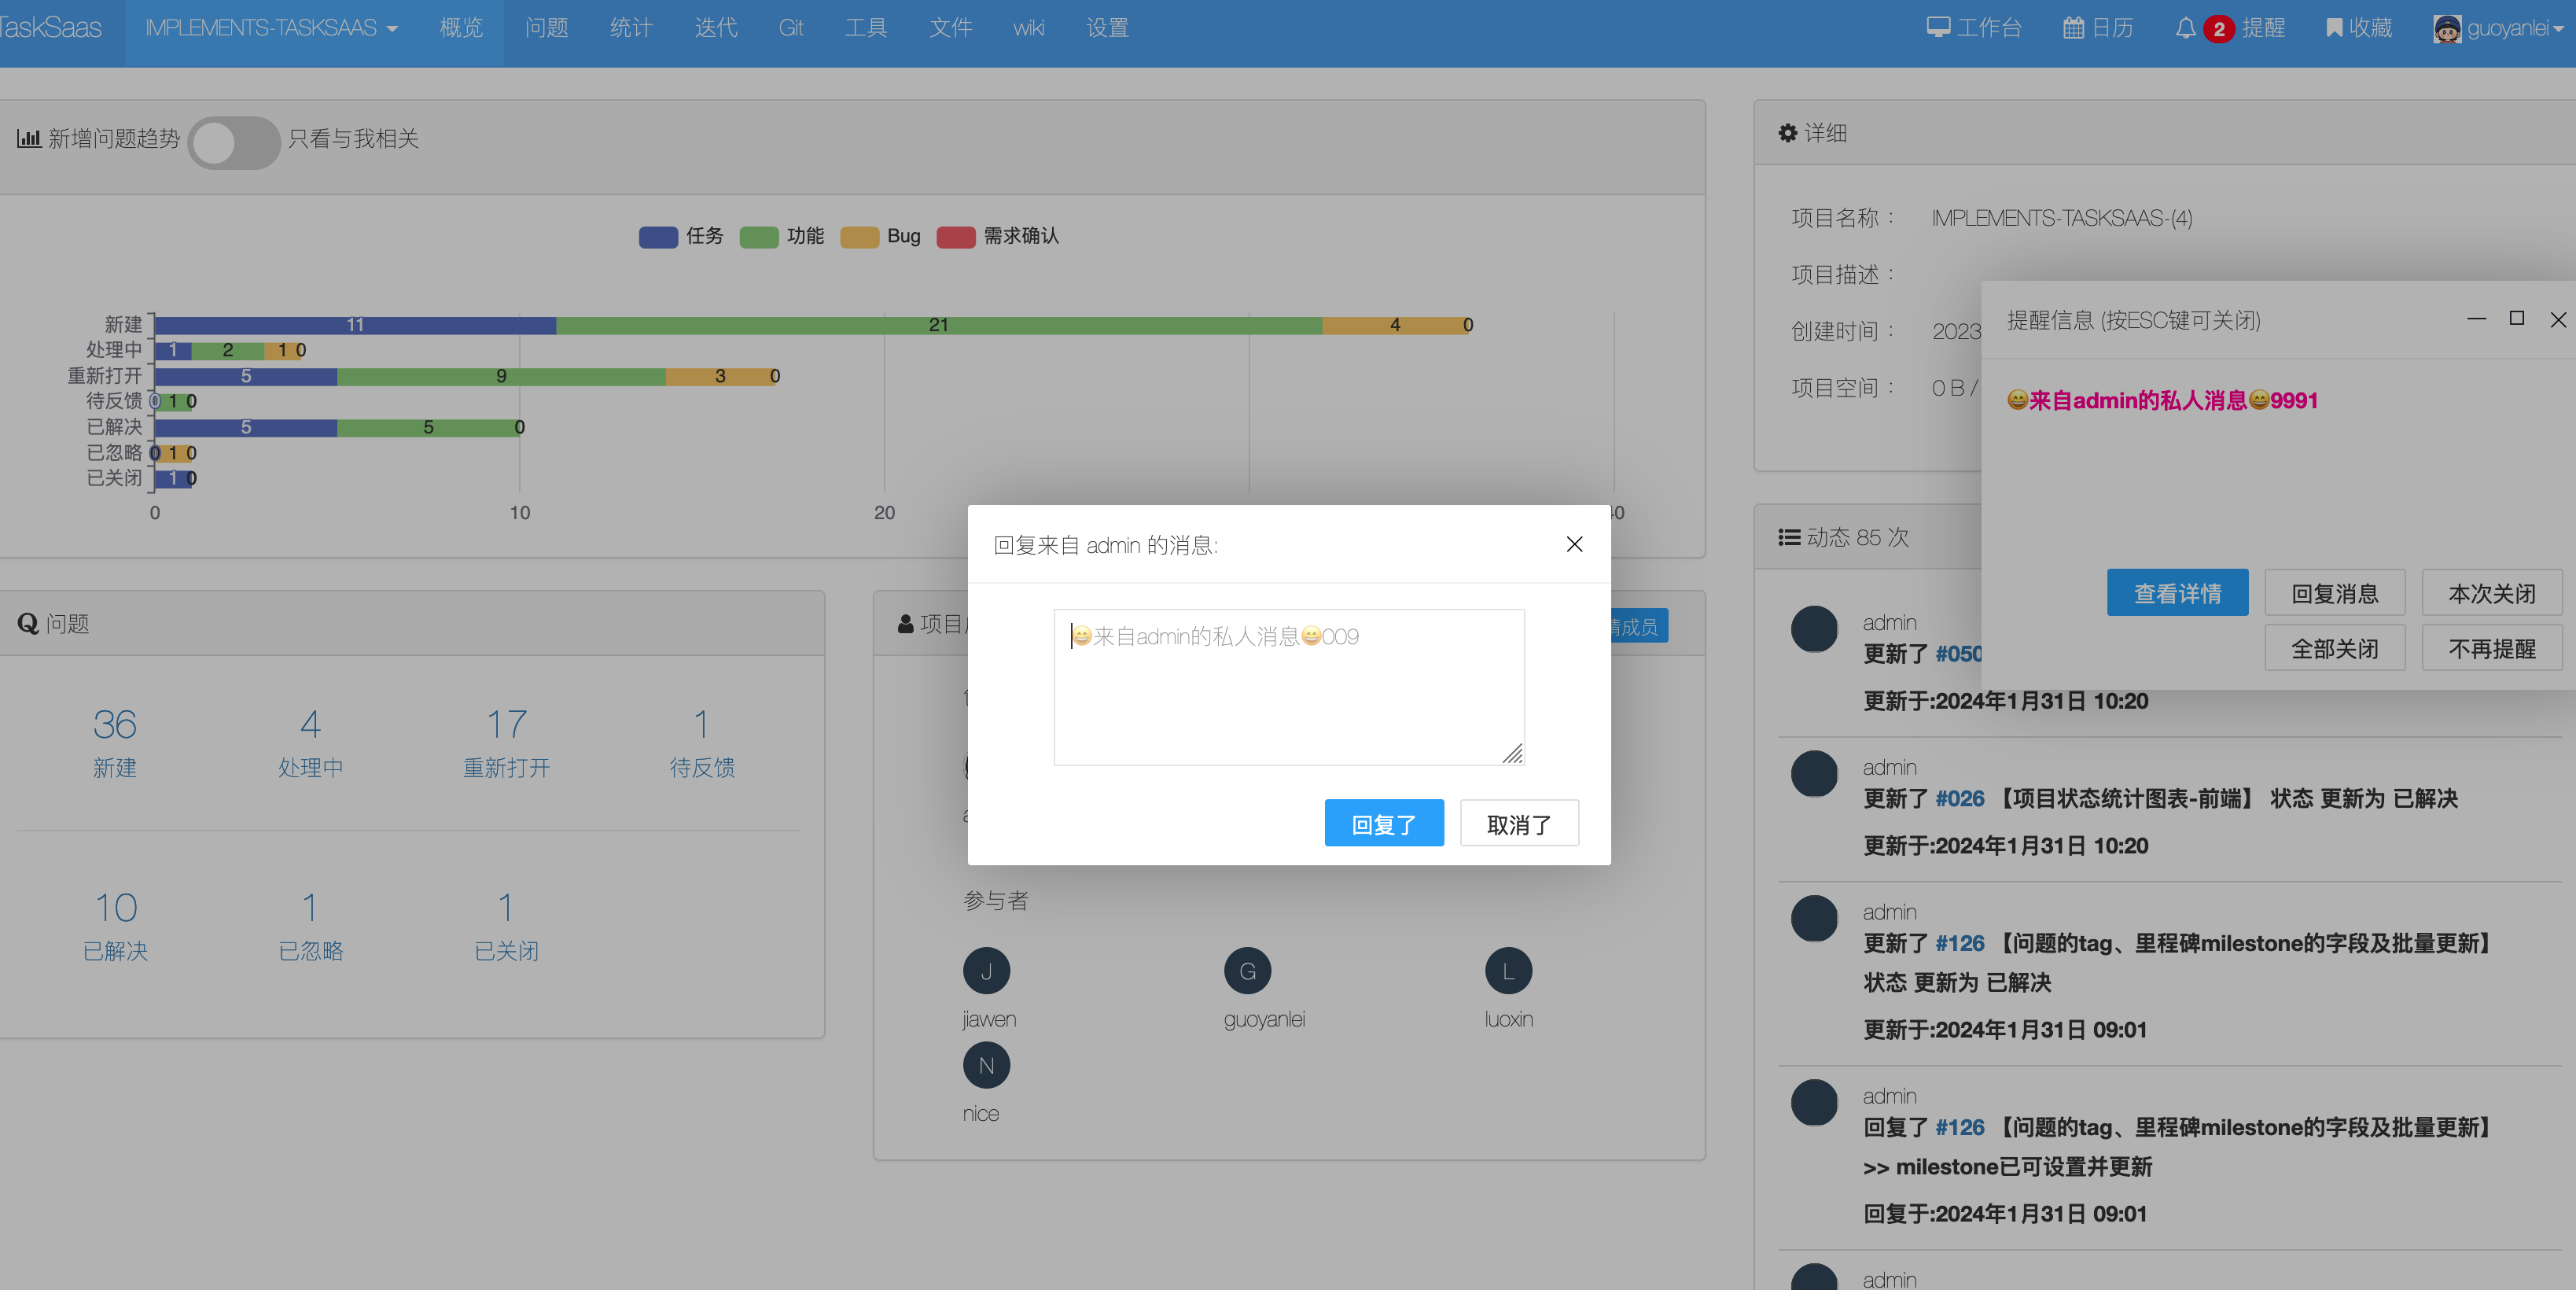
Task: Click the N avatar of nice
Action: click(x=986, y=1065)
